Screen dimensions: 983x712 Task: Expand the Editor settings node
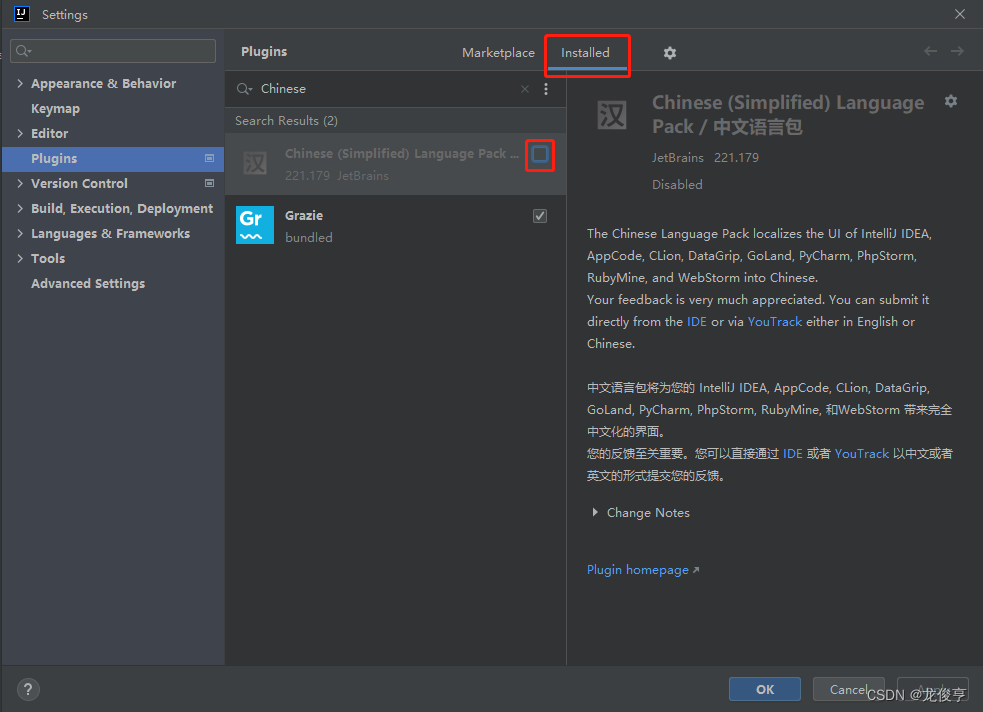pos(20,134)
